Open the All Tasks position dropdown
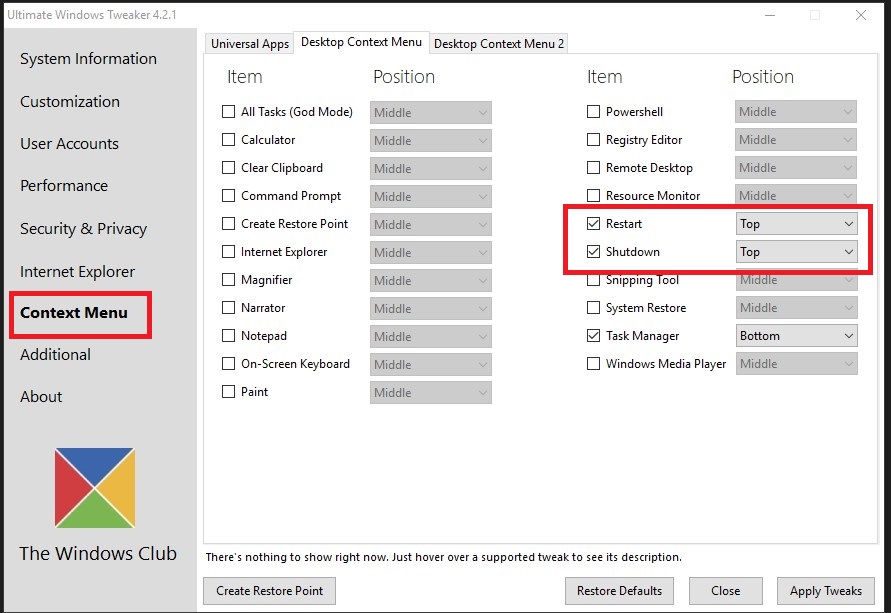 [431, 112]
